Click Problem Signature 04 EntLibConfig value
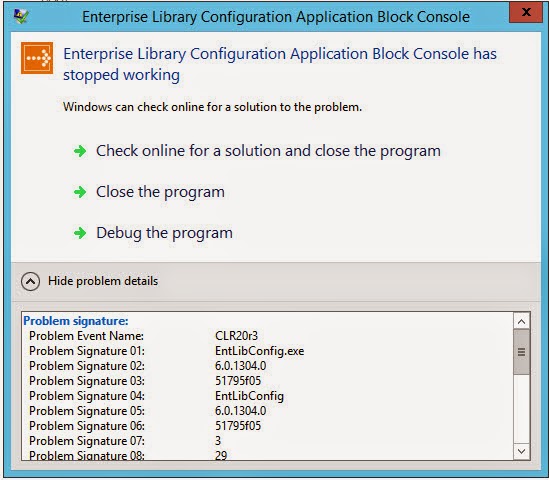The height and width of the screenshot is (480, 549). coord(249,396)
